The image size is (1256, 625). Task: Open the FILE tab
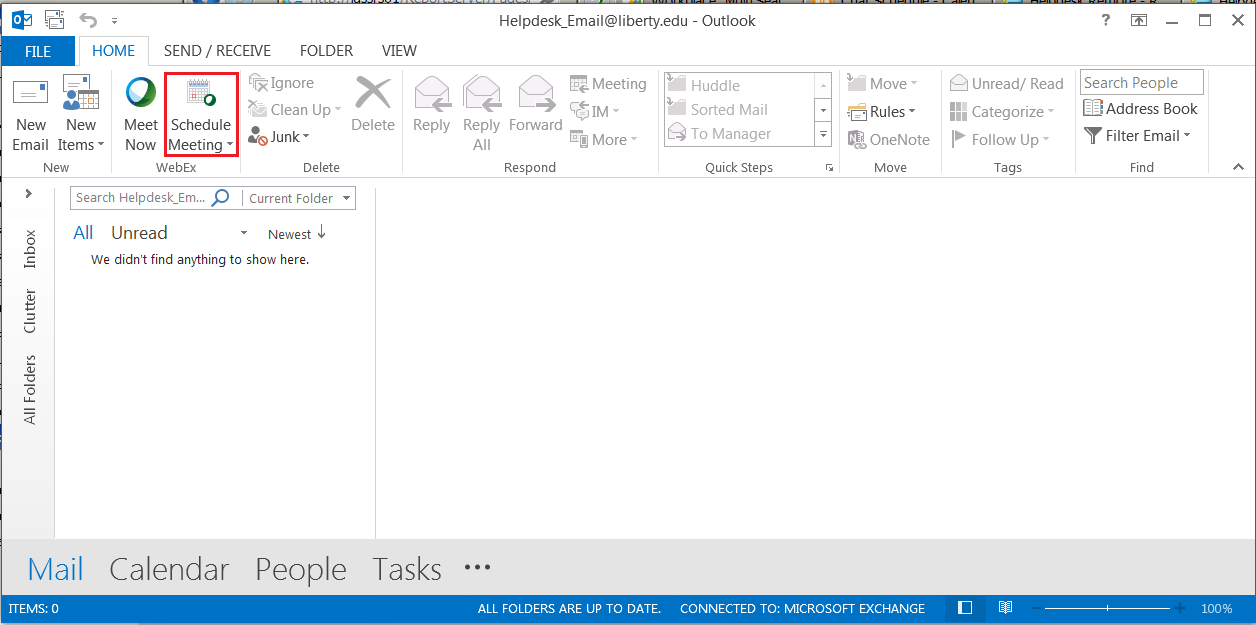(x=38, y=51)
